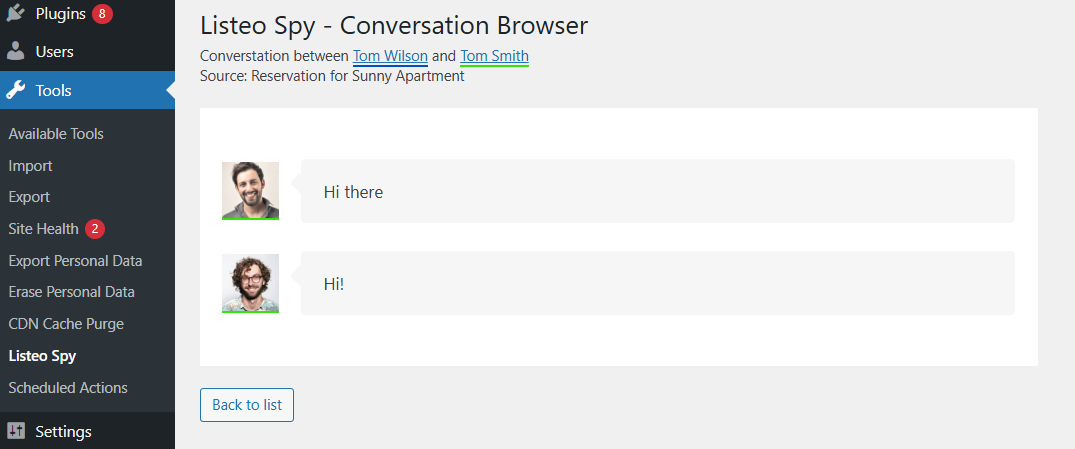Viewport: 1075px width, 449px height.
Task: Click the Site Health notification badge
Action: pyautogui.click(x=95, y=229)
